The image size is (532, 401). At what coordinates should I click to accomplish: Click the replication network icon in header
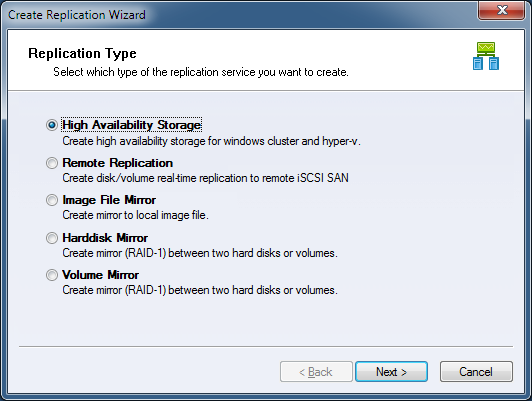click(x=486, y=56)
